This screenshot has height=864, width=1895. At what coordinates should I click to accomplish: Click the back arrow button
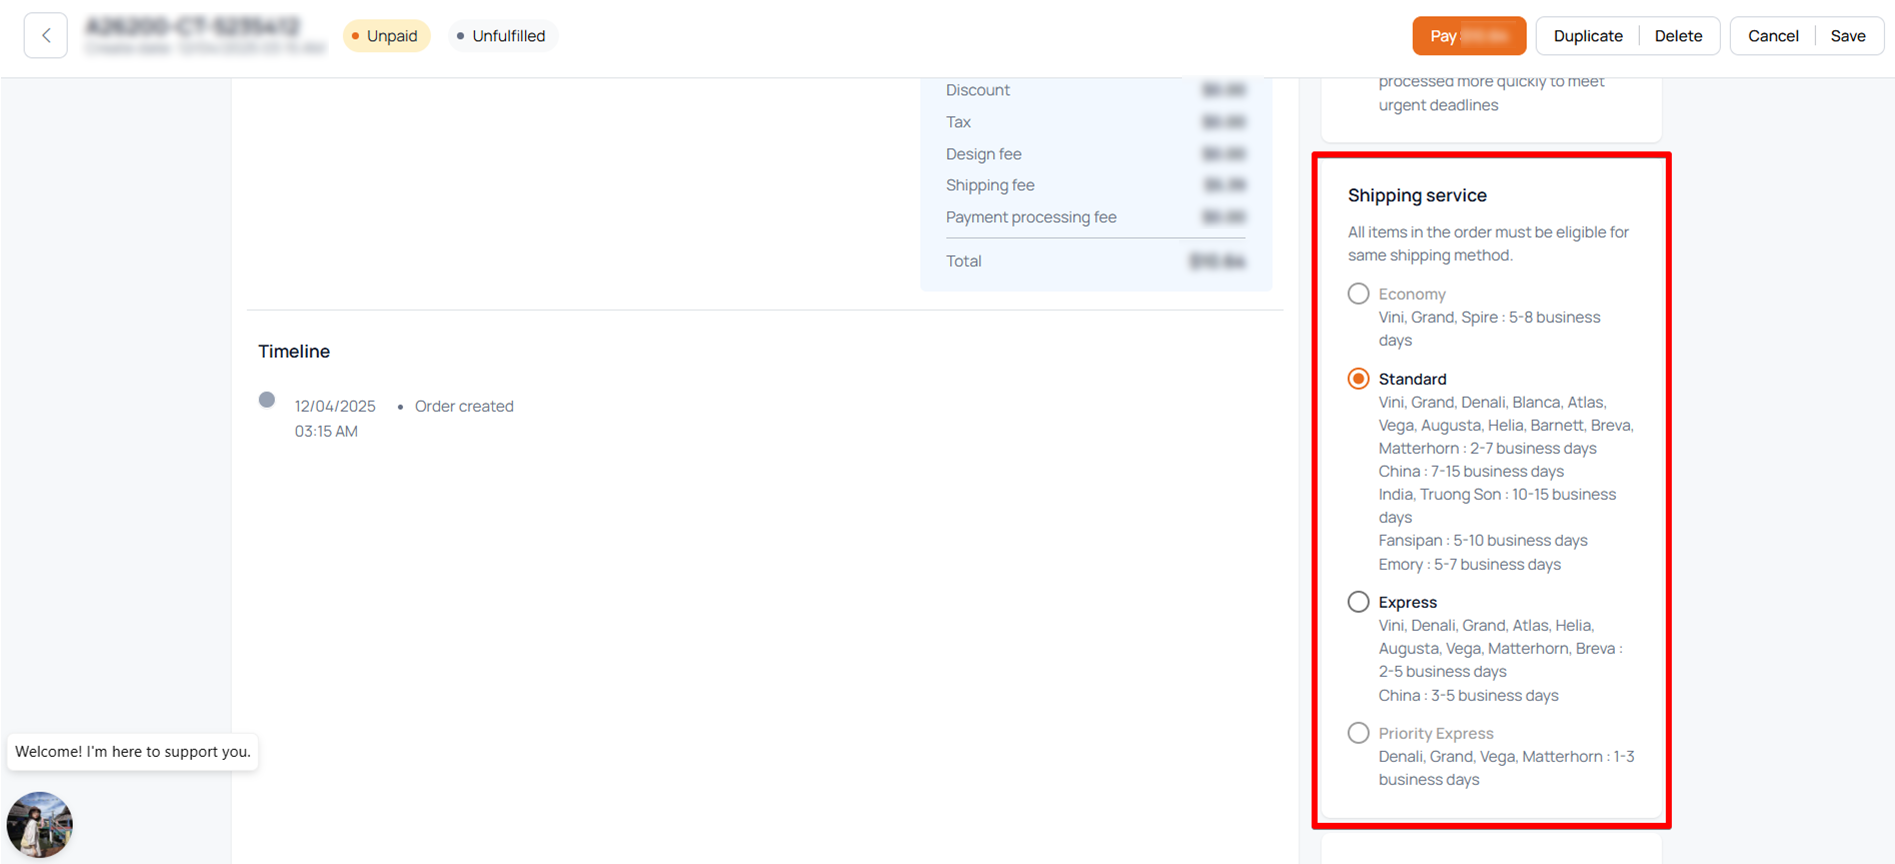coord(46,36)
